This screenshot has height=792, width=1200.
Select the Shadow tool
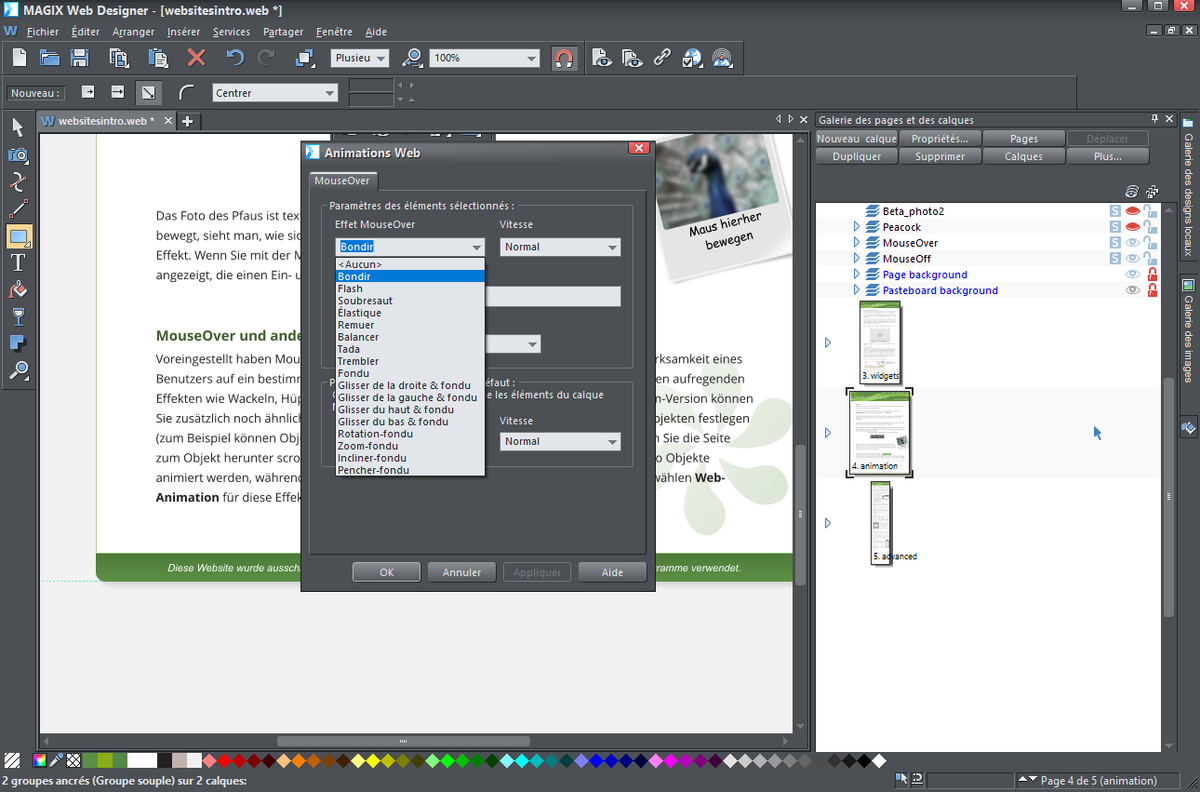click(18, 345)
